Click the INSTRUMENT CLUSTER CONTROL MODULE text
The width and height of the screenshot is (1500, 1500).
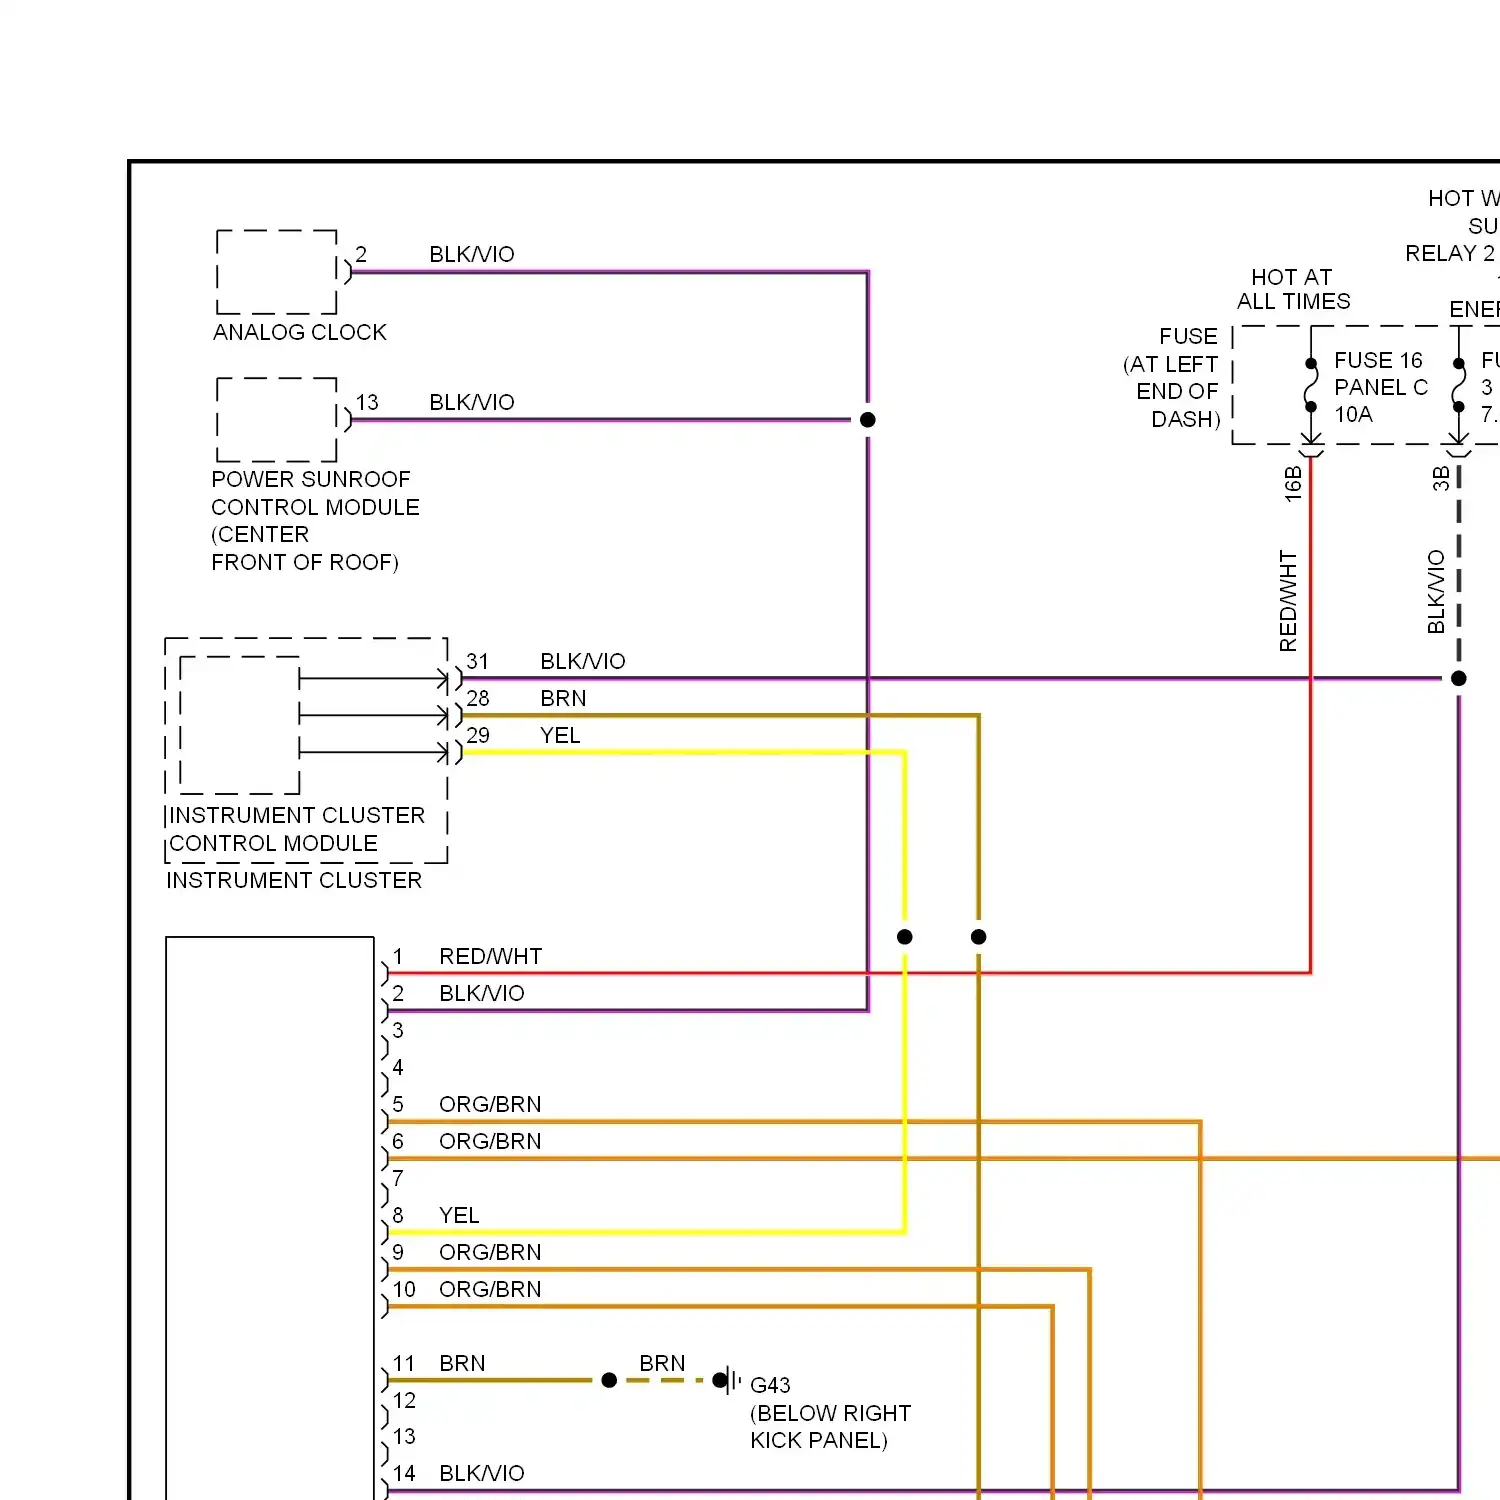coord(297,829)
